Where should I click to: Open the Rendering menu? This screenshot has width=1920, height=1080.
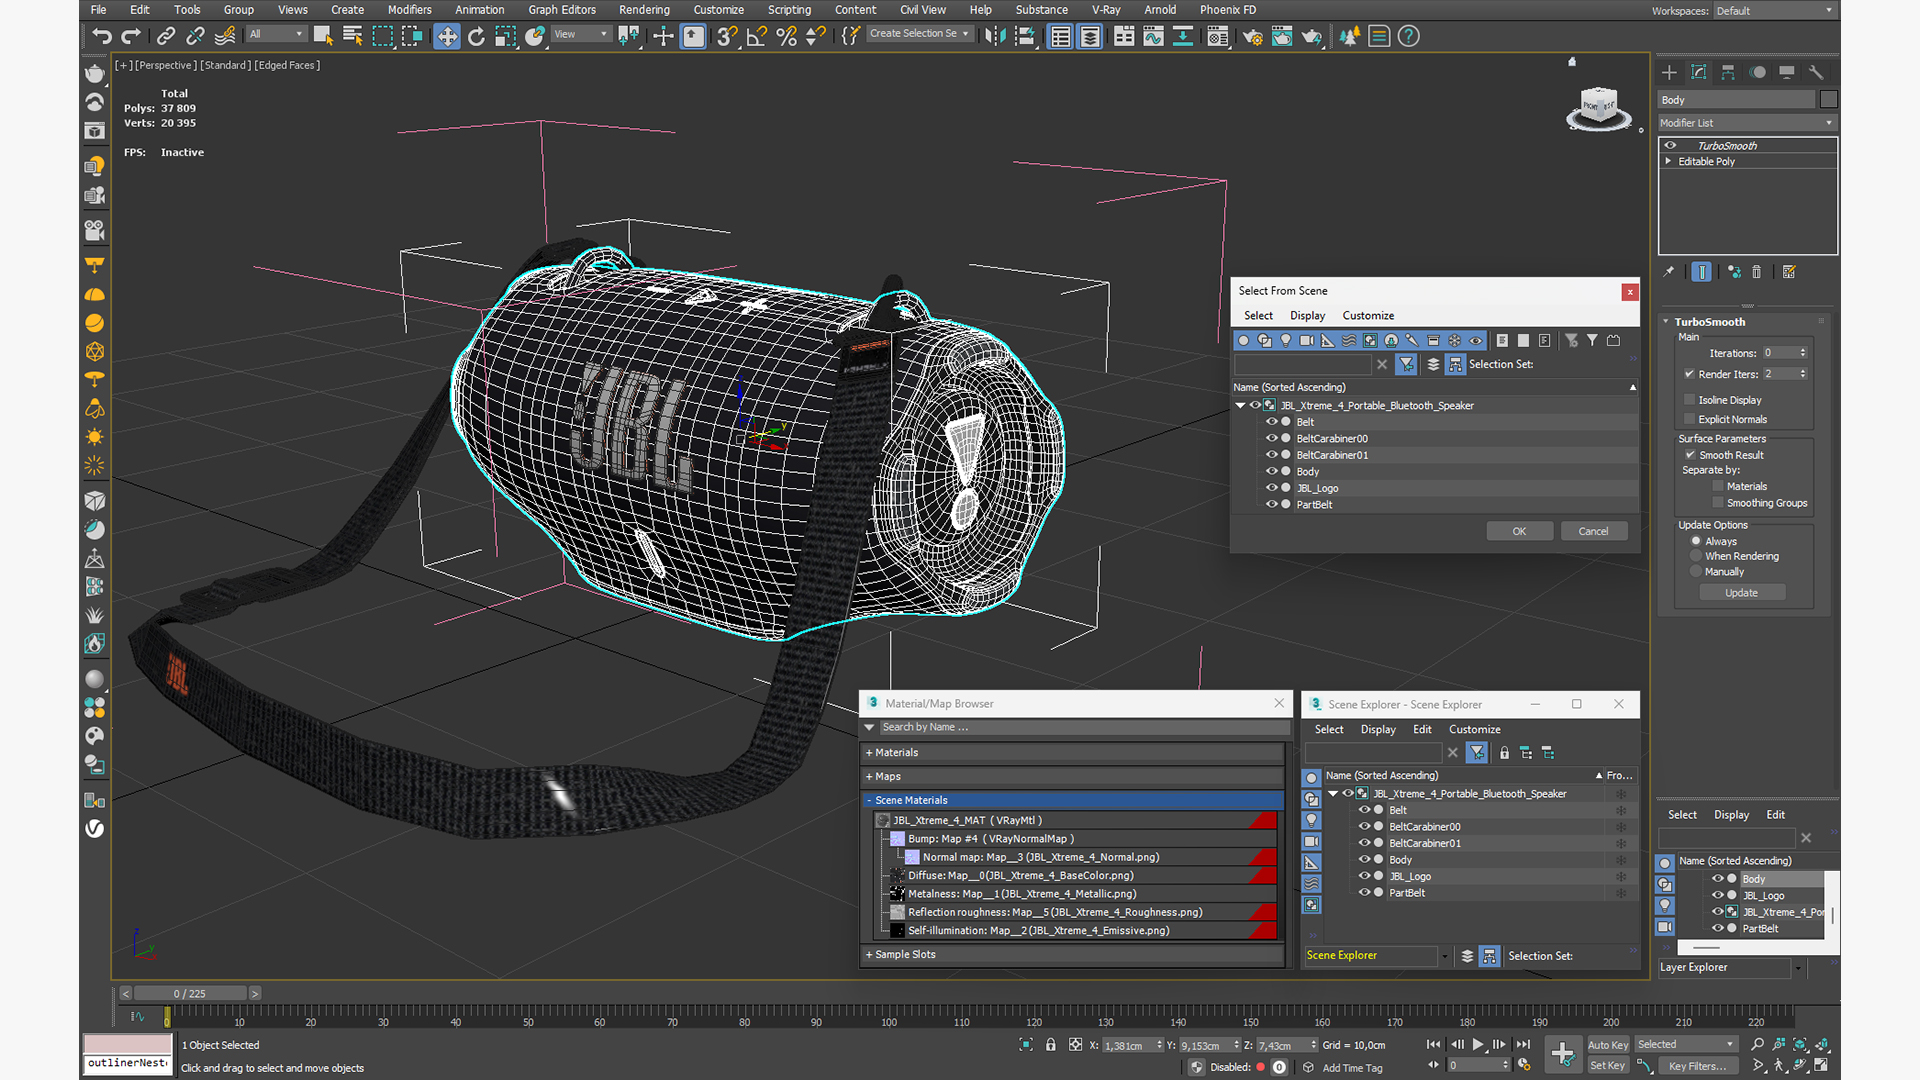(x=644, y=10)
